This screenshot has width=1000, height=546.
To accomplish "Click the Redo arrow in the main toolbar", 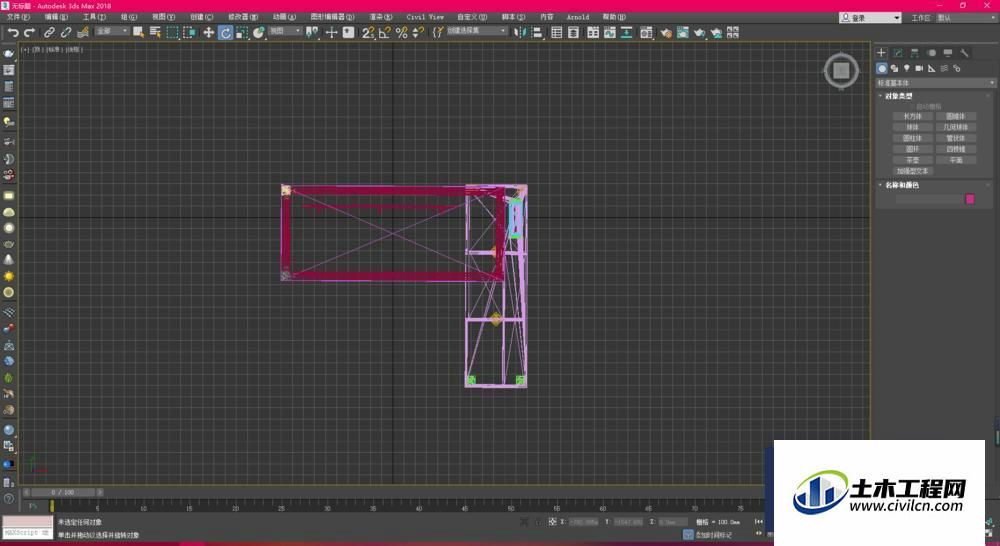I will click(x=29, y=33).
